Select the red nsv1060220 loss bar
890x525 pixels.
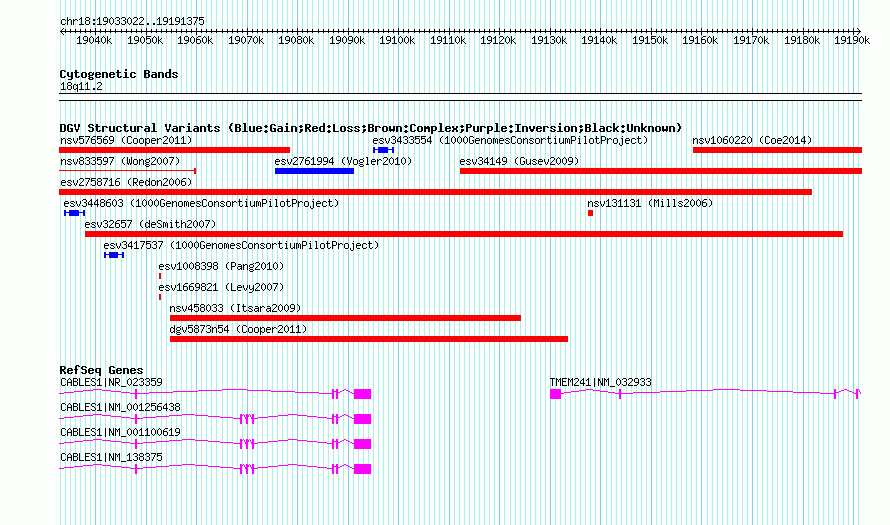tap(778, 150)
